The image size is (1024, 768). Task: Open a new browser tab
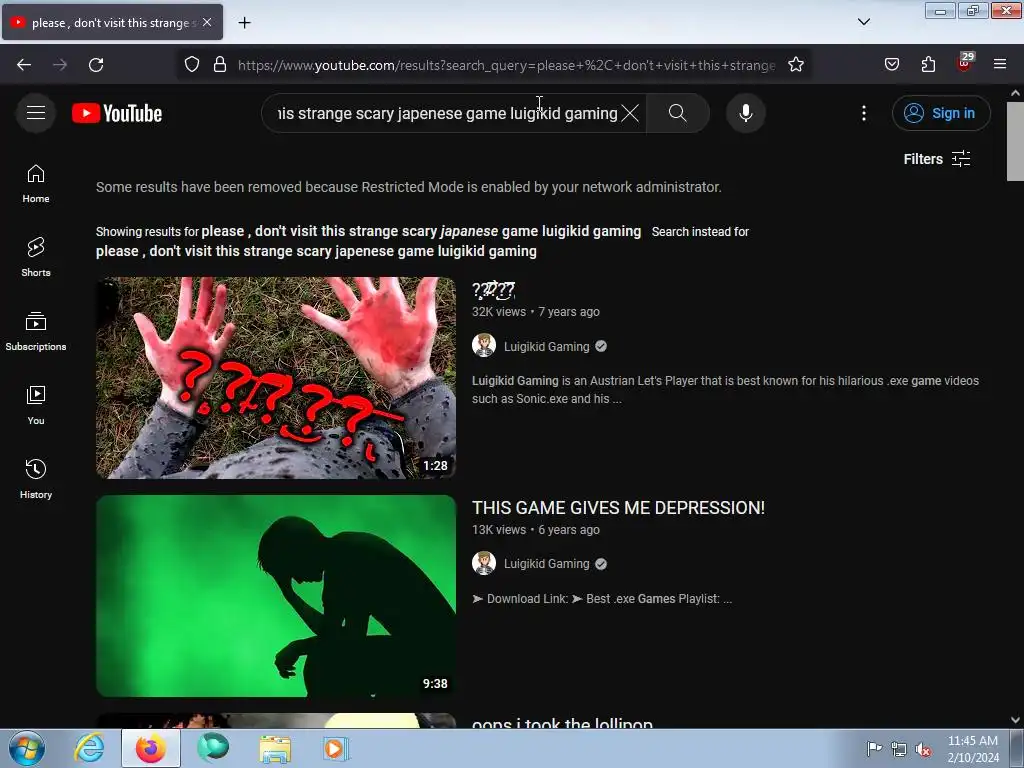(244, 23)
